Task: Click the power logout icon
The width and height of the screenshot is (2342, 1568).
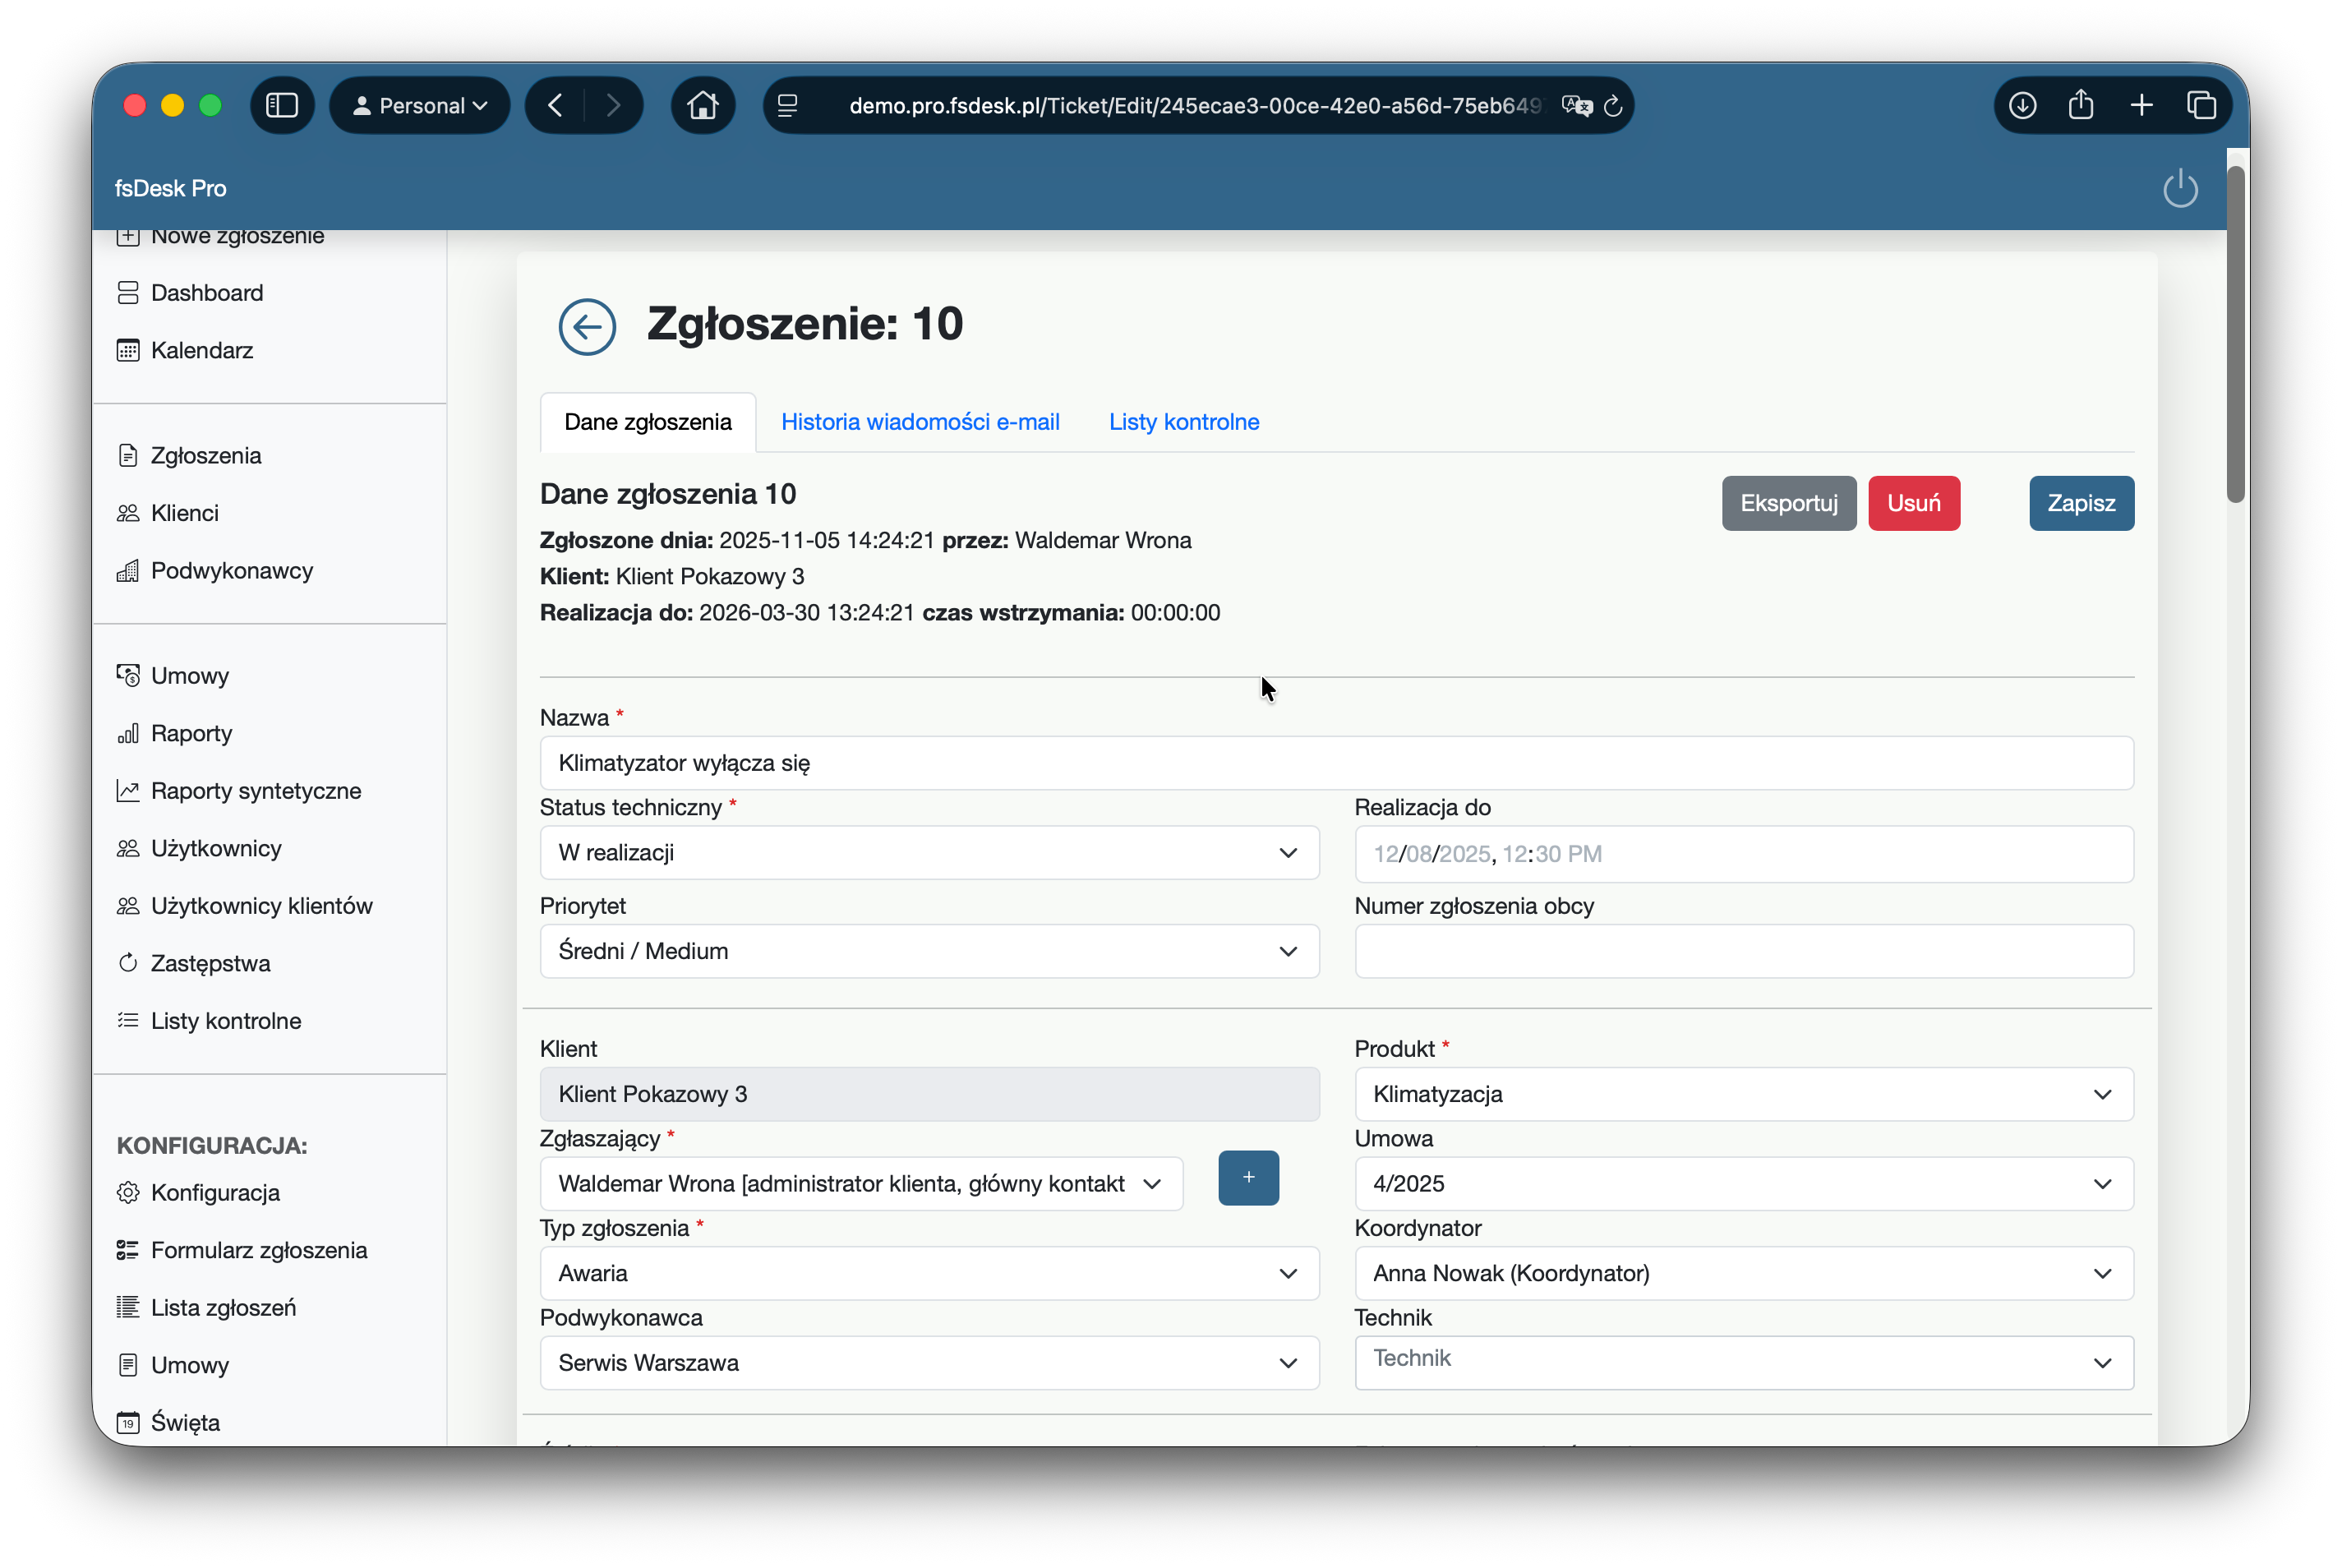Action: point(2179,188)
